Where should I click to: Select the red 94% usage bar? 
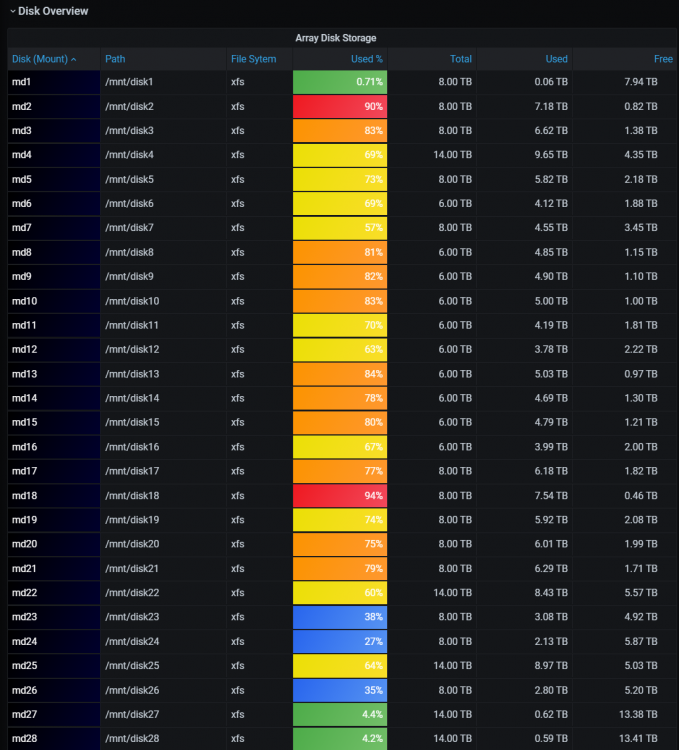click(x=340, y=496)
